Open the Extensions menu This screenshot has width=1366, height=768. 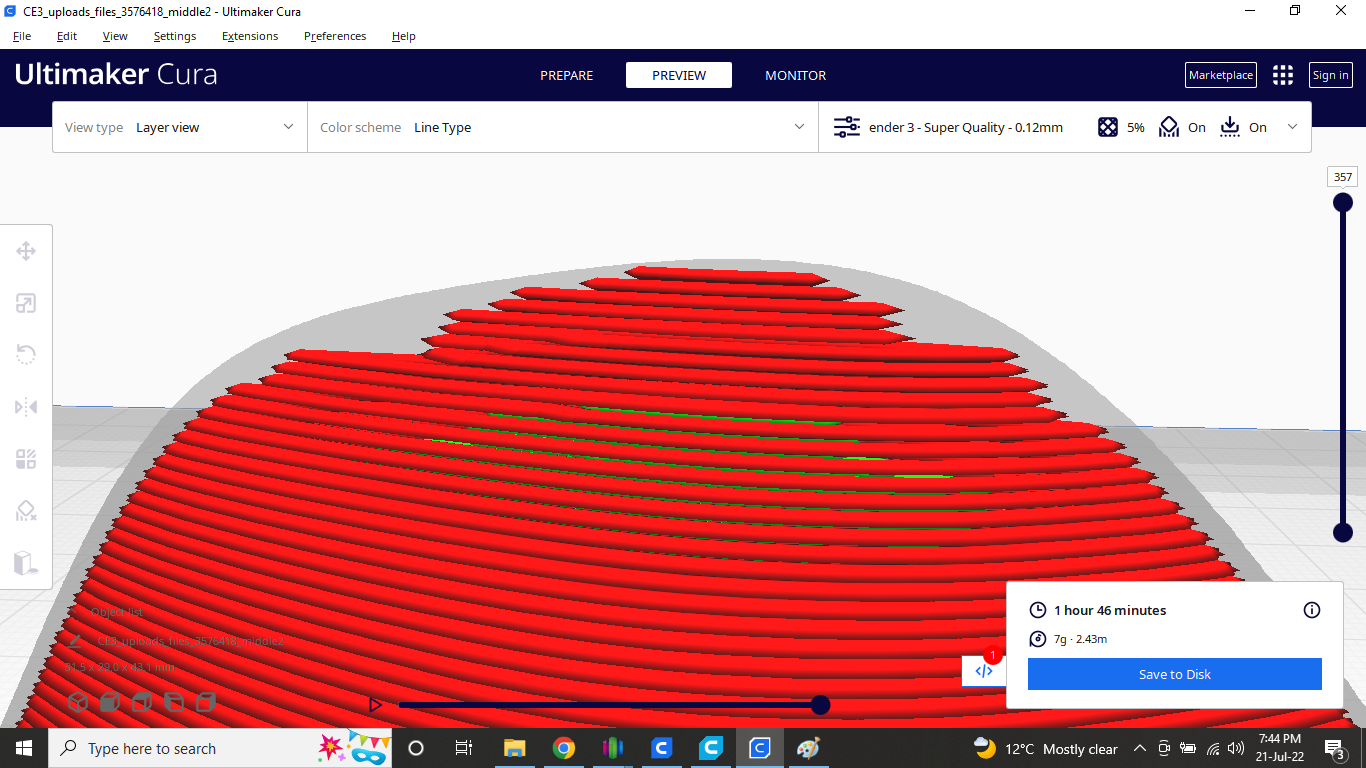pyautogui.click(x=249, y=36)
